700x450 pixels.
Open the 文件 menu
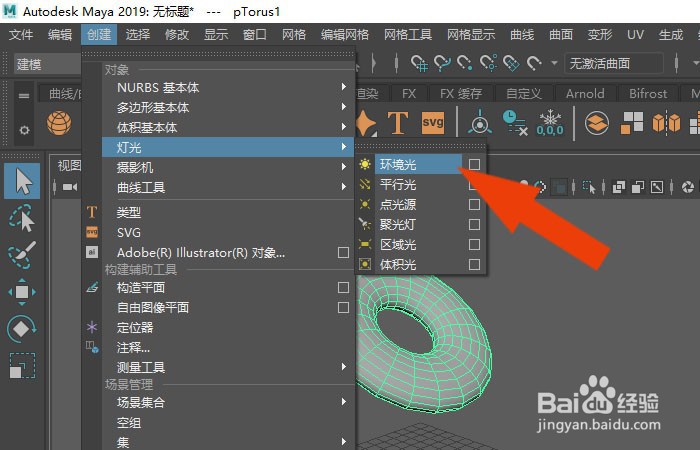tap(21, 34)
